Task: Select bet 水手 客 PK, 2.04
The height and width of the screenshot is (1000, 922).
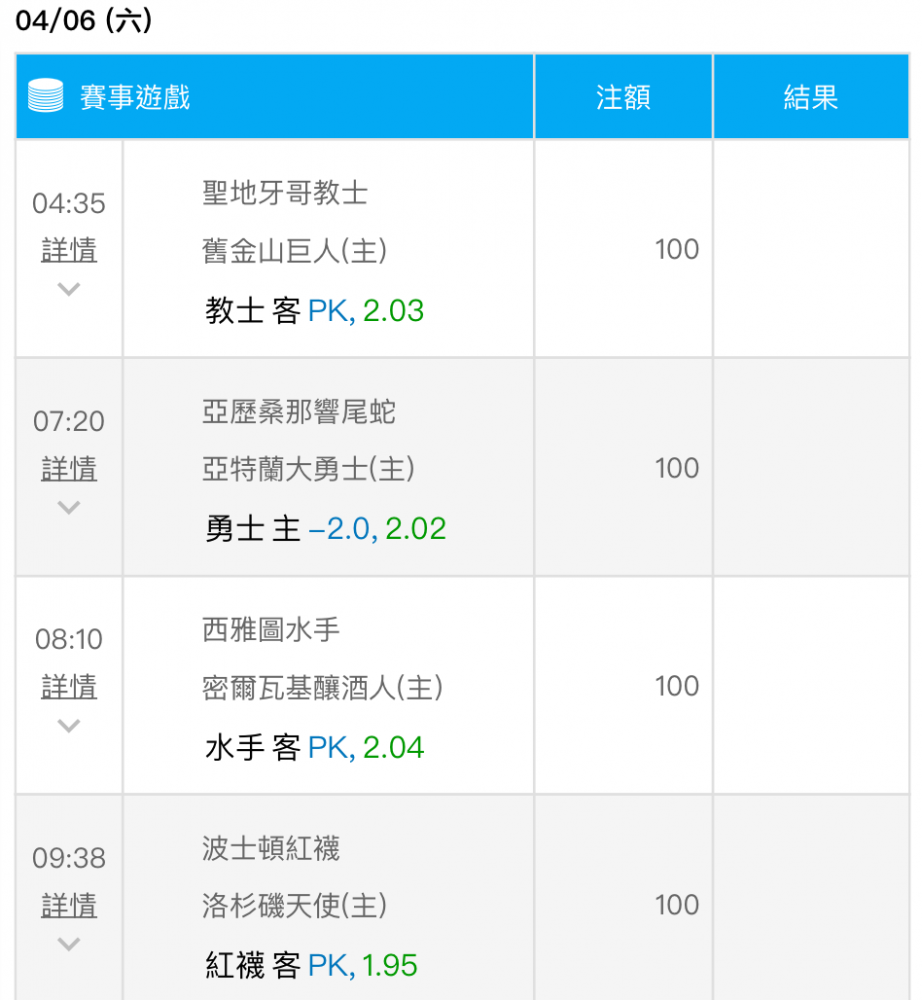Action: [x=314, y=747]
